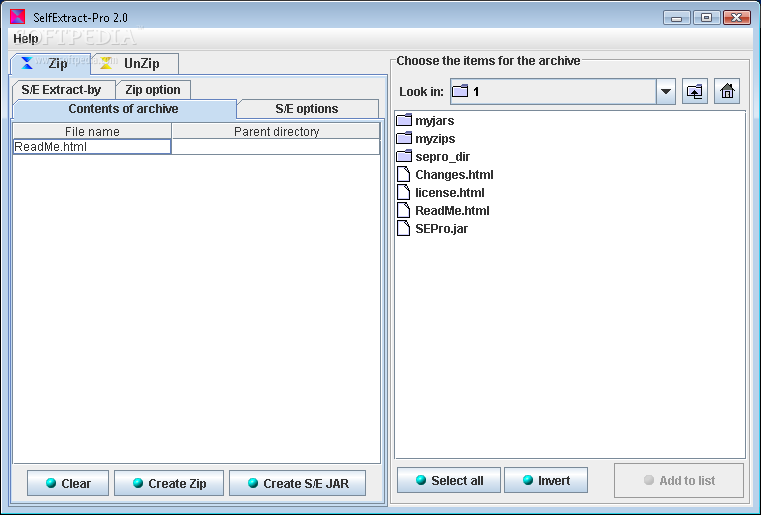
Task: Select the SEPro.jar file
Action: click(x=432, y=228)
